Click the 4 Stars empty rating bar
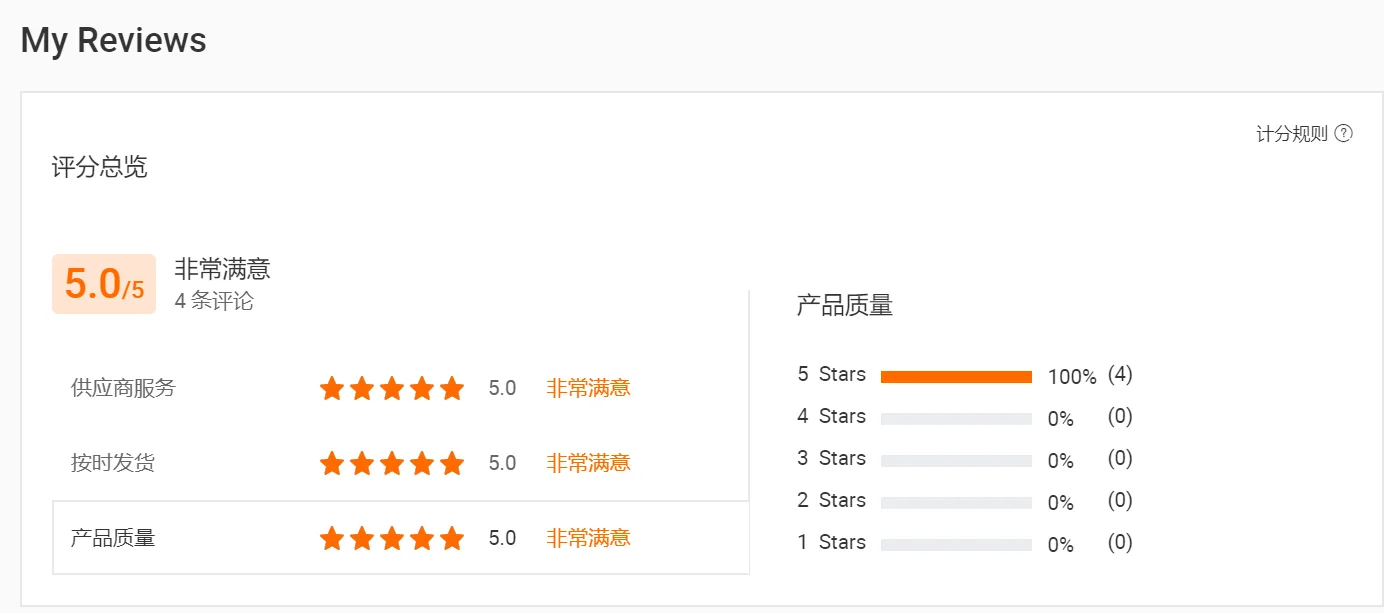The height and width of the screenshot is (613, 1384). coord(956,419)
